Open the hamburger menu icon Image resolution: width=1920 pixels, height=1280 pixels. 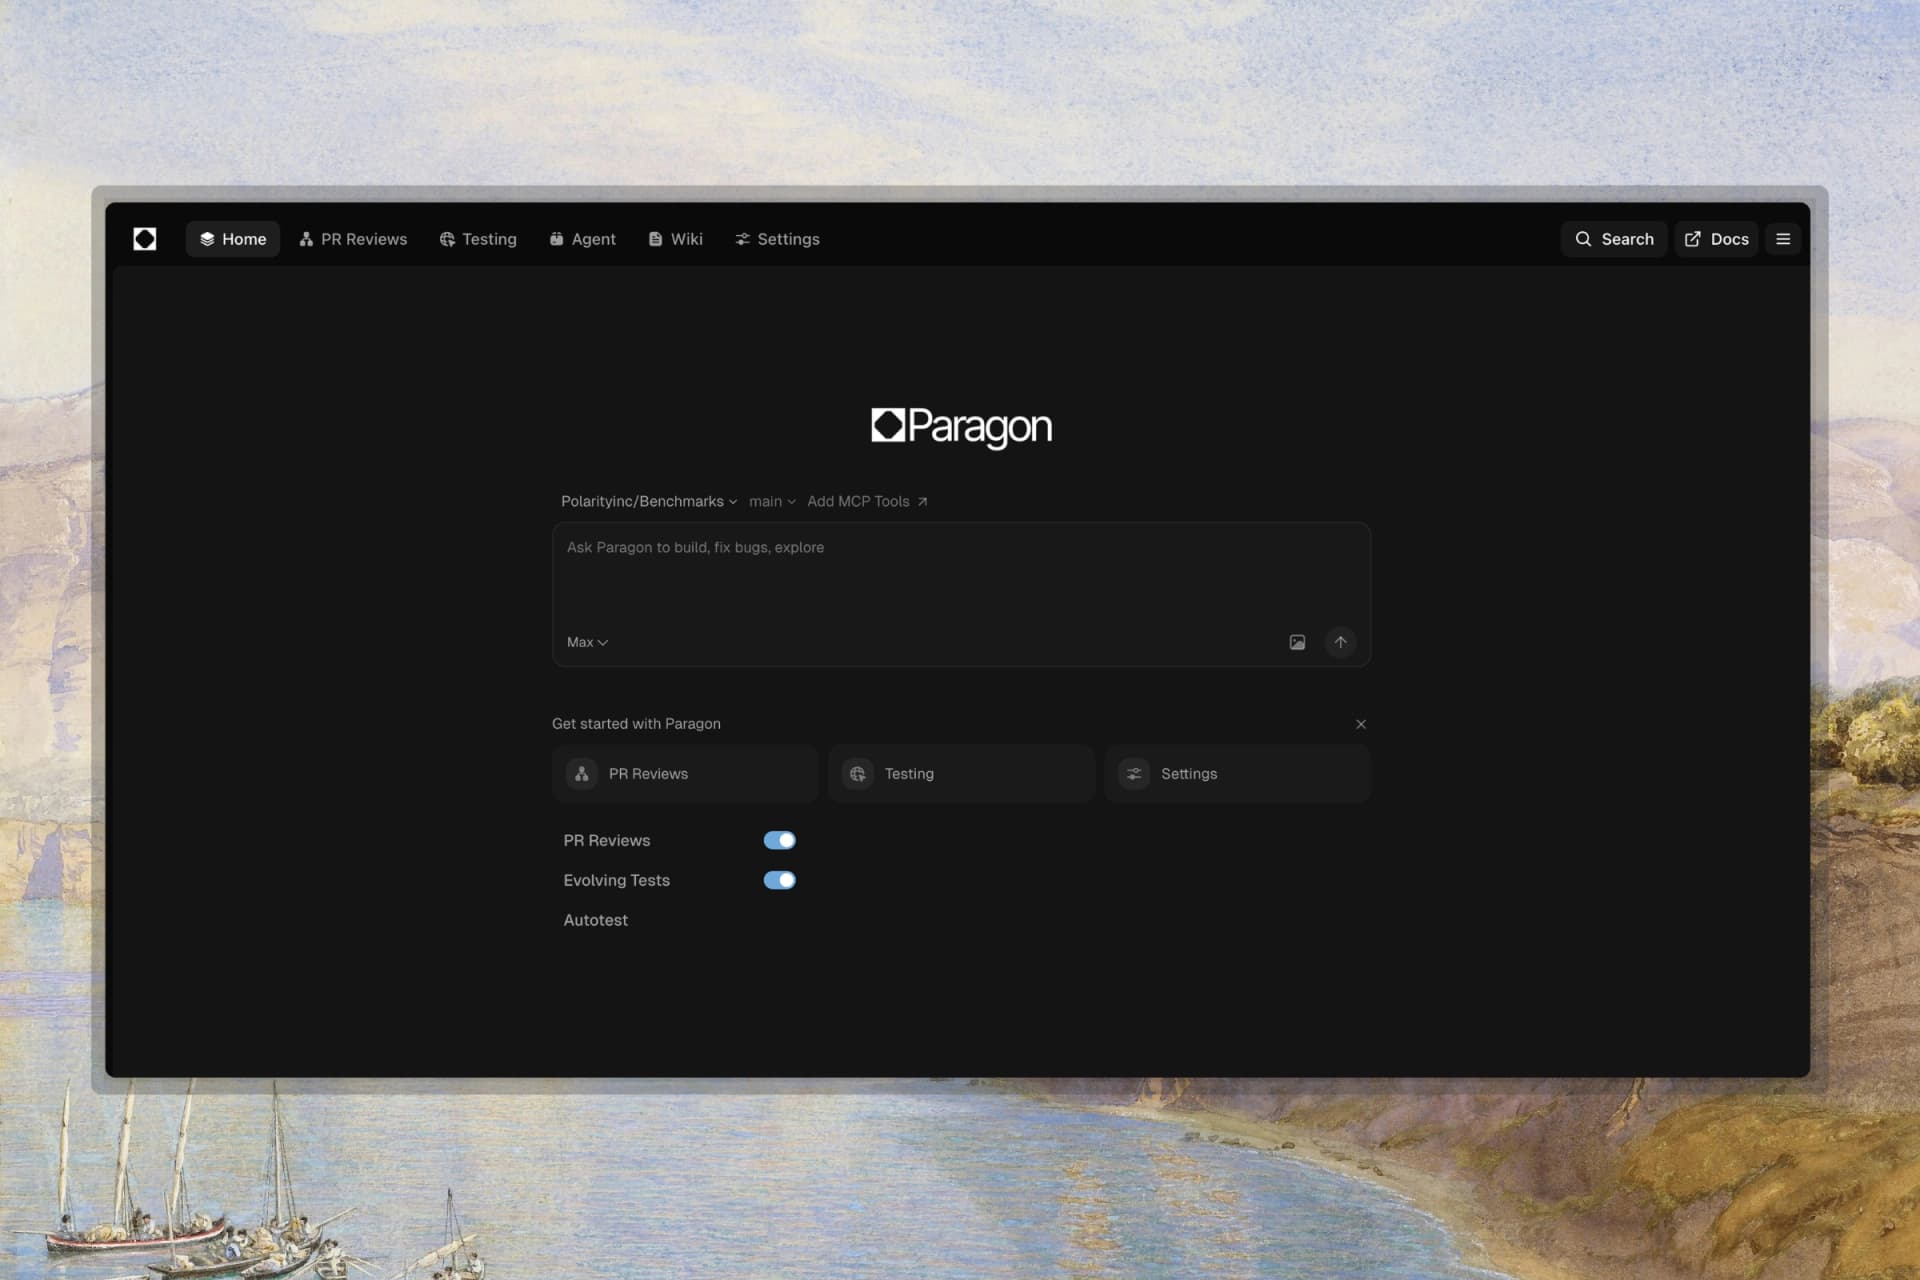pyautogui.click(x=1783, y=239)
